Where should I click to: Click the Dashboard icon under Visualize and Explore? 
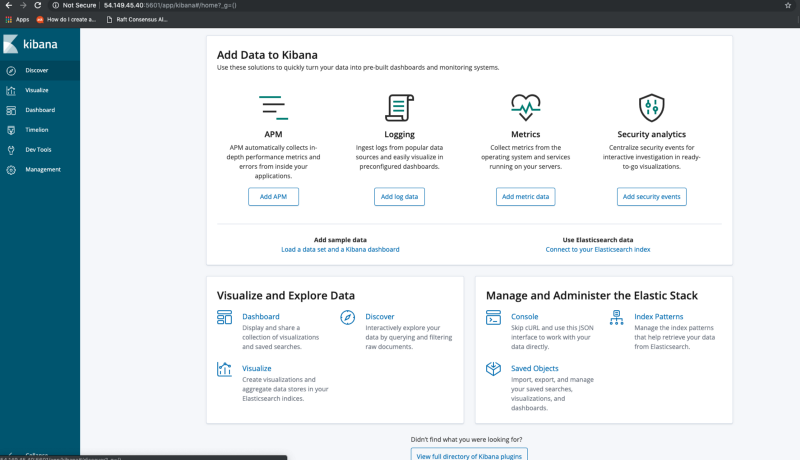point(224,317)
